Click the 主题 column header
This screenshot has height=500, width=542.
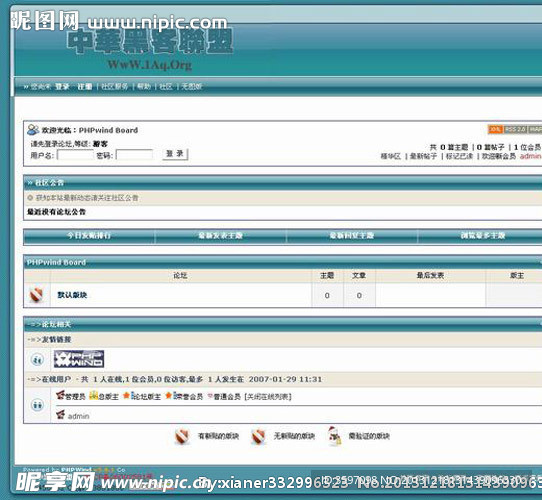[x=327, y=276]
